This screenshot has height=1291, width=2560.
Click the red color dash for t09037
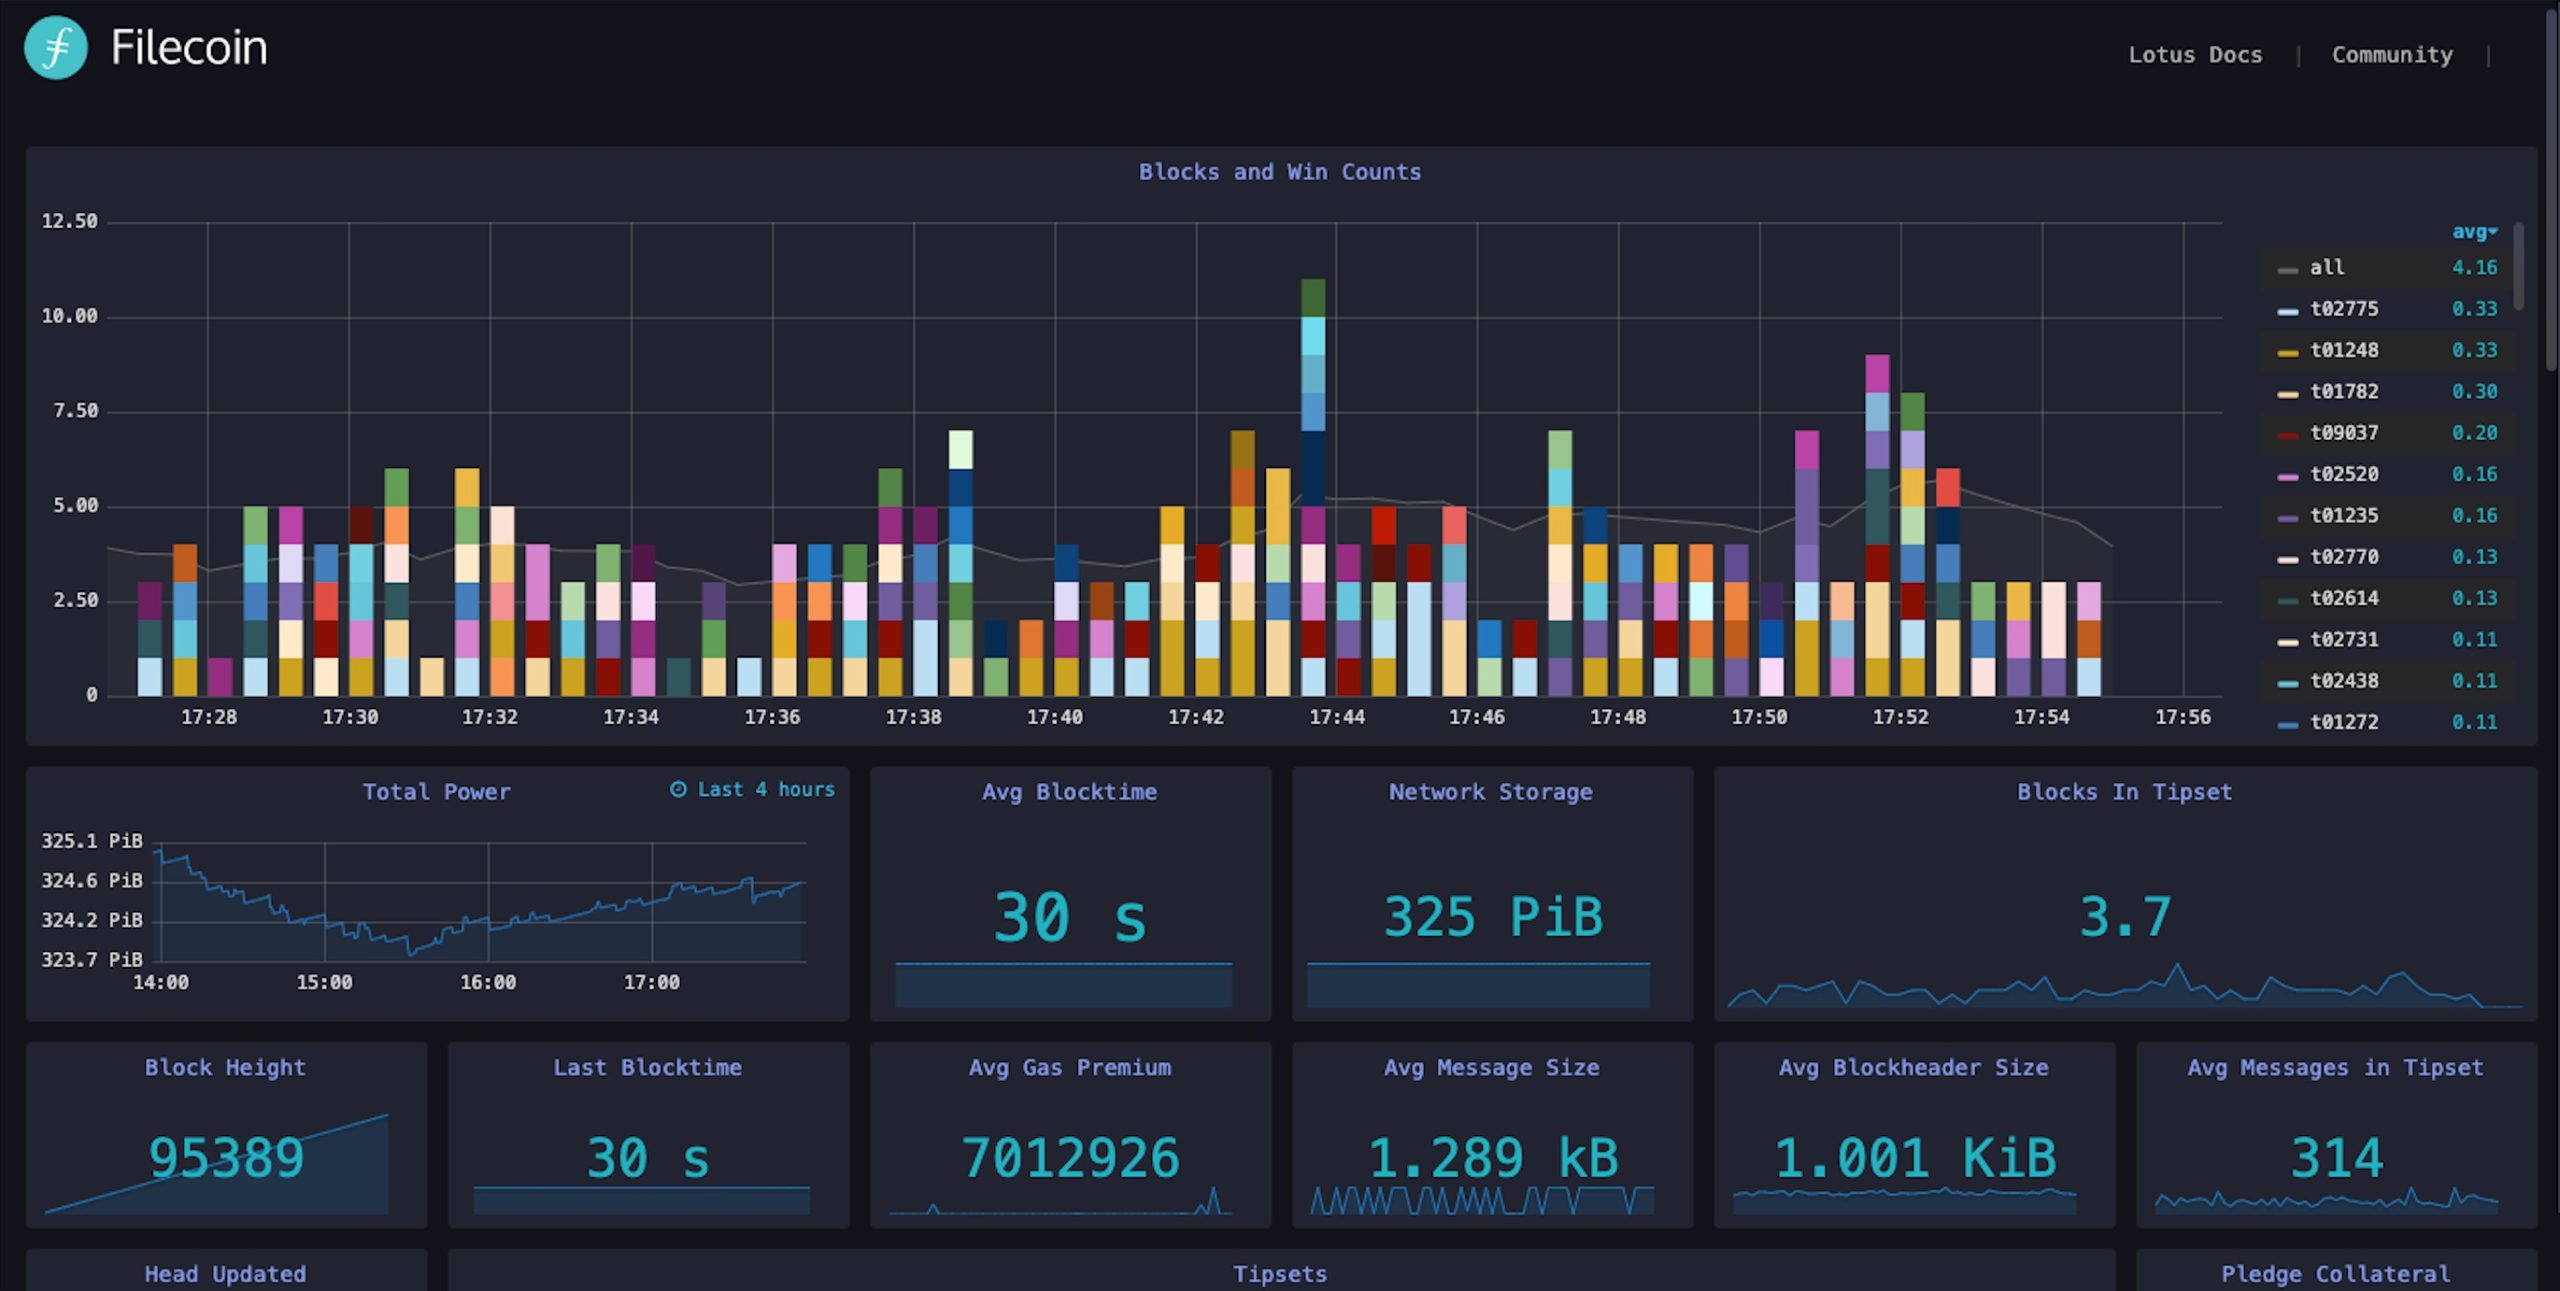coord(2287,435)
